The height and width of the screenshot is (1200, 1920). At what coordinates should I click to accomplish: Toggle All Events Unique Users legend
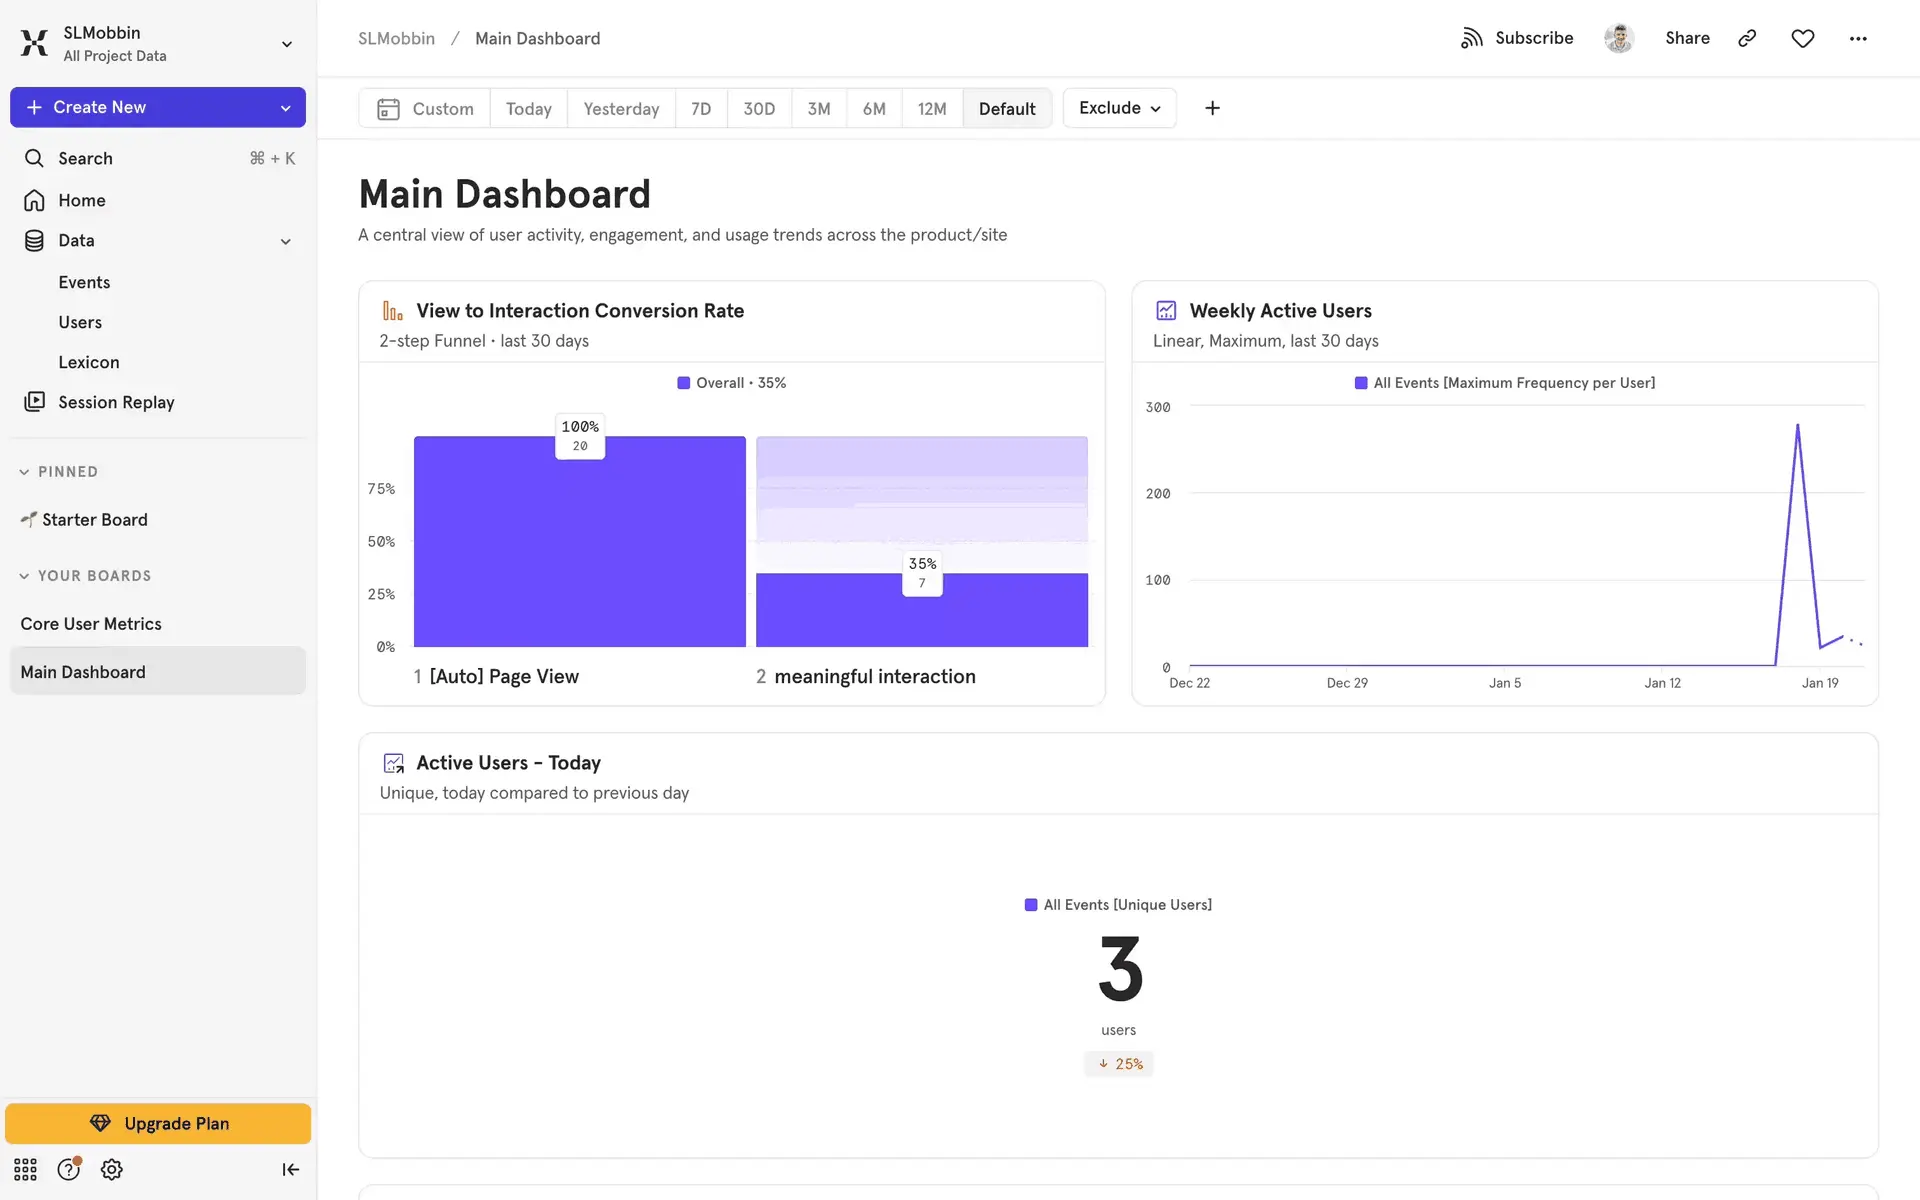point(1118,905)
